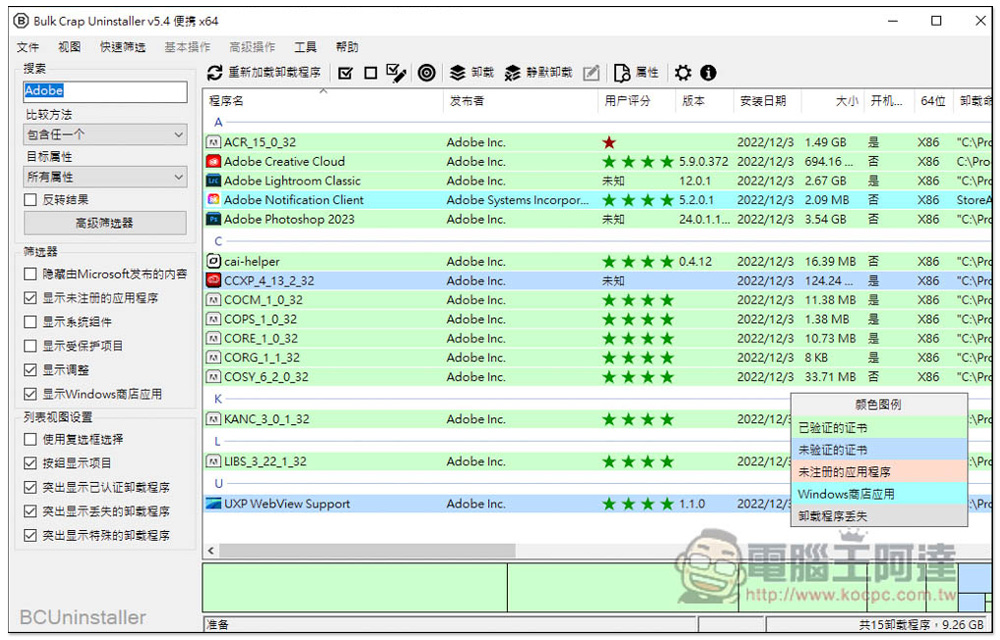Click the info circle icon in toolbar
Screen dimensions: 1000x640
click(x=708, y=73)
